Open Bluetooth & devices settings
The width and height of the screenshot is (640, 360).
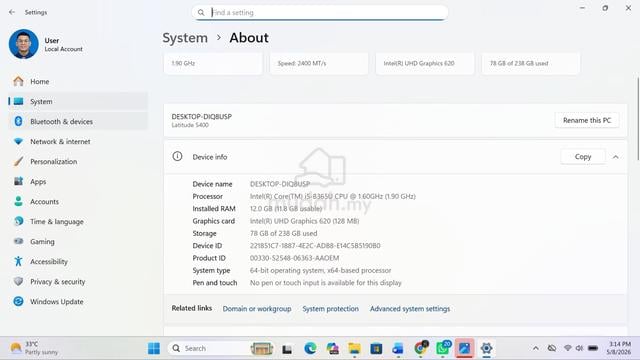pyautogui.click(x=78, y=122)
